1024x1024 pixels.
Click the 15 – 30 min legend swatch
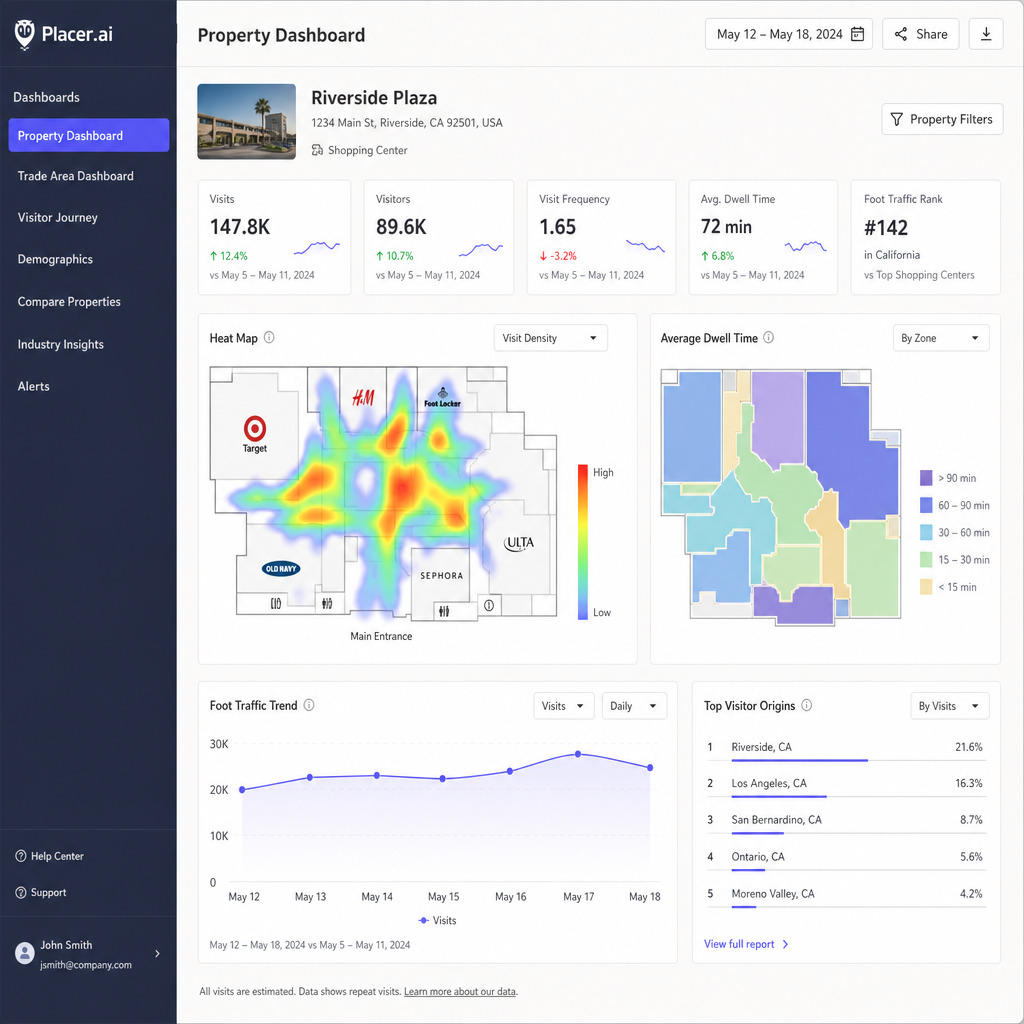click(x=926, y=560)
